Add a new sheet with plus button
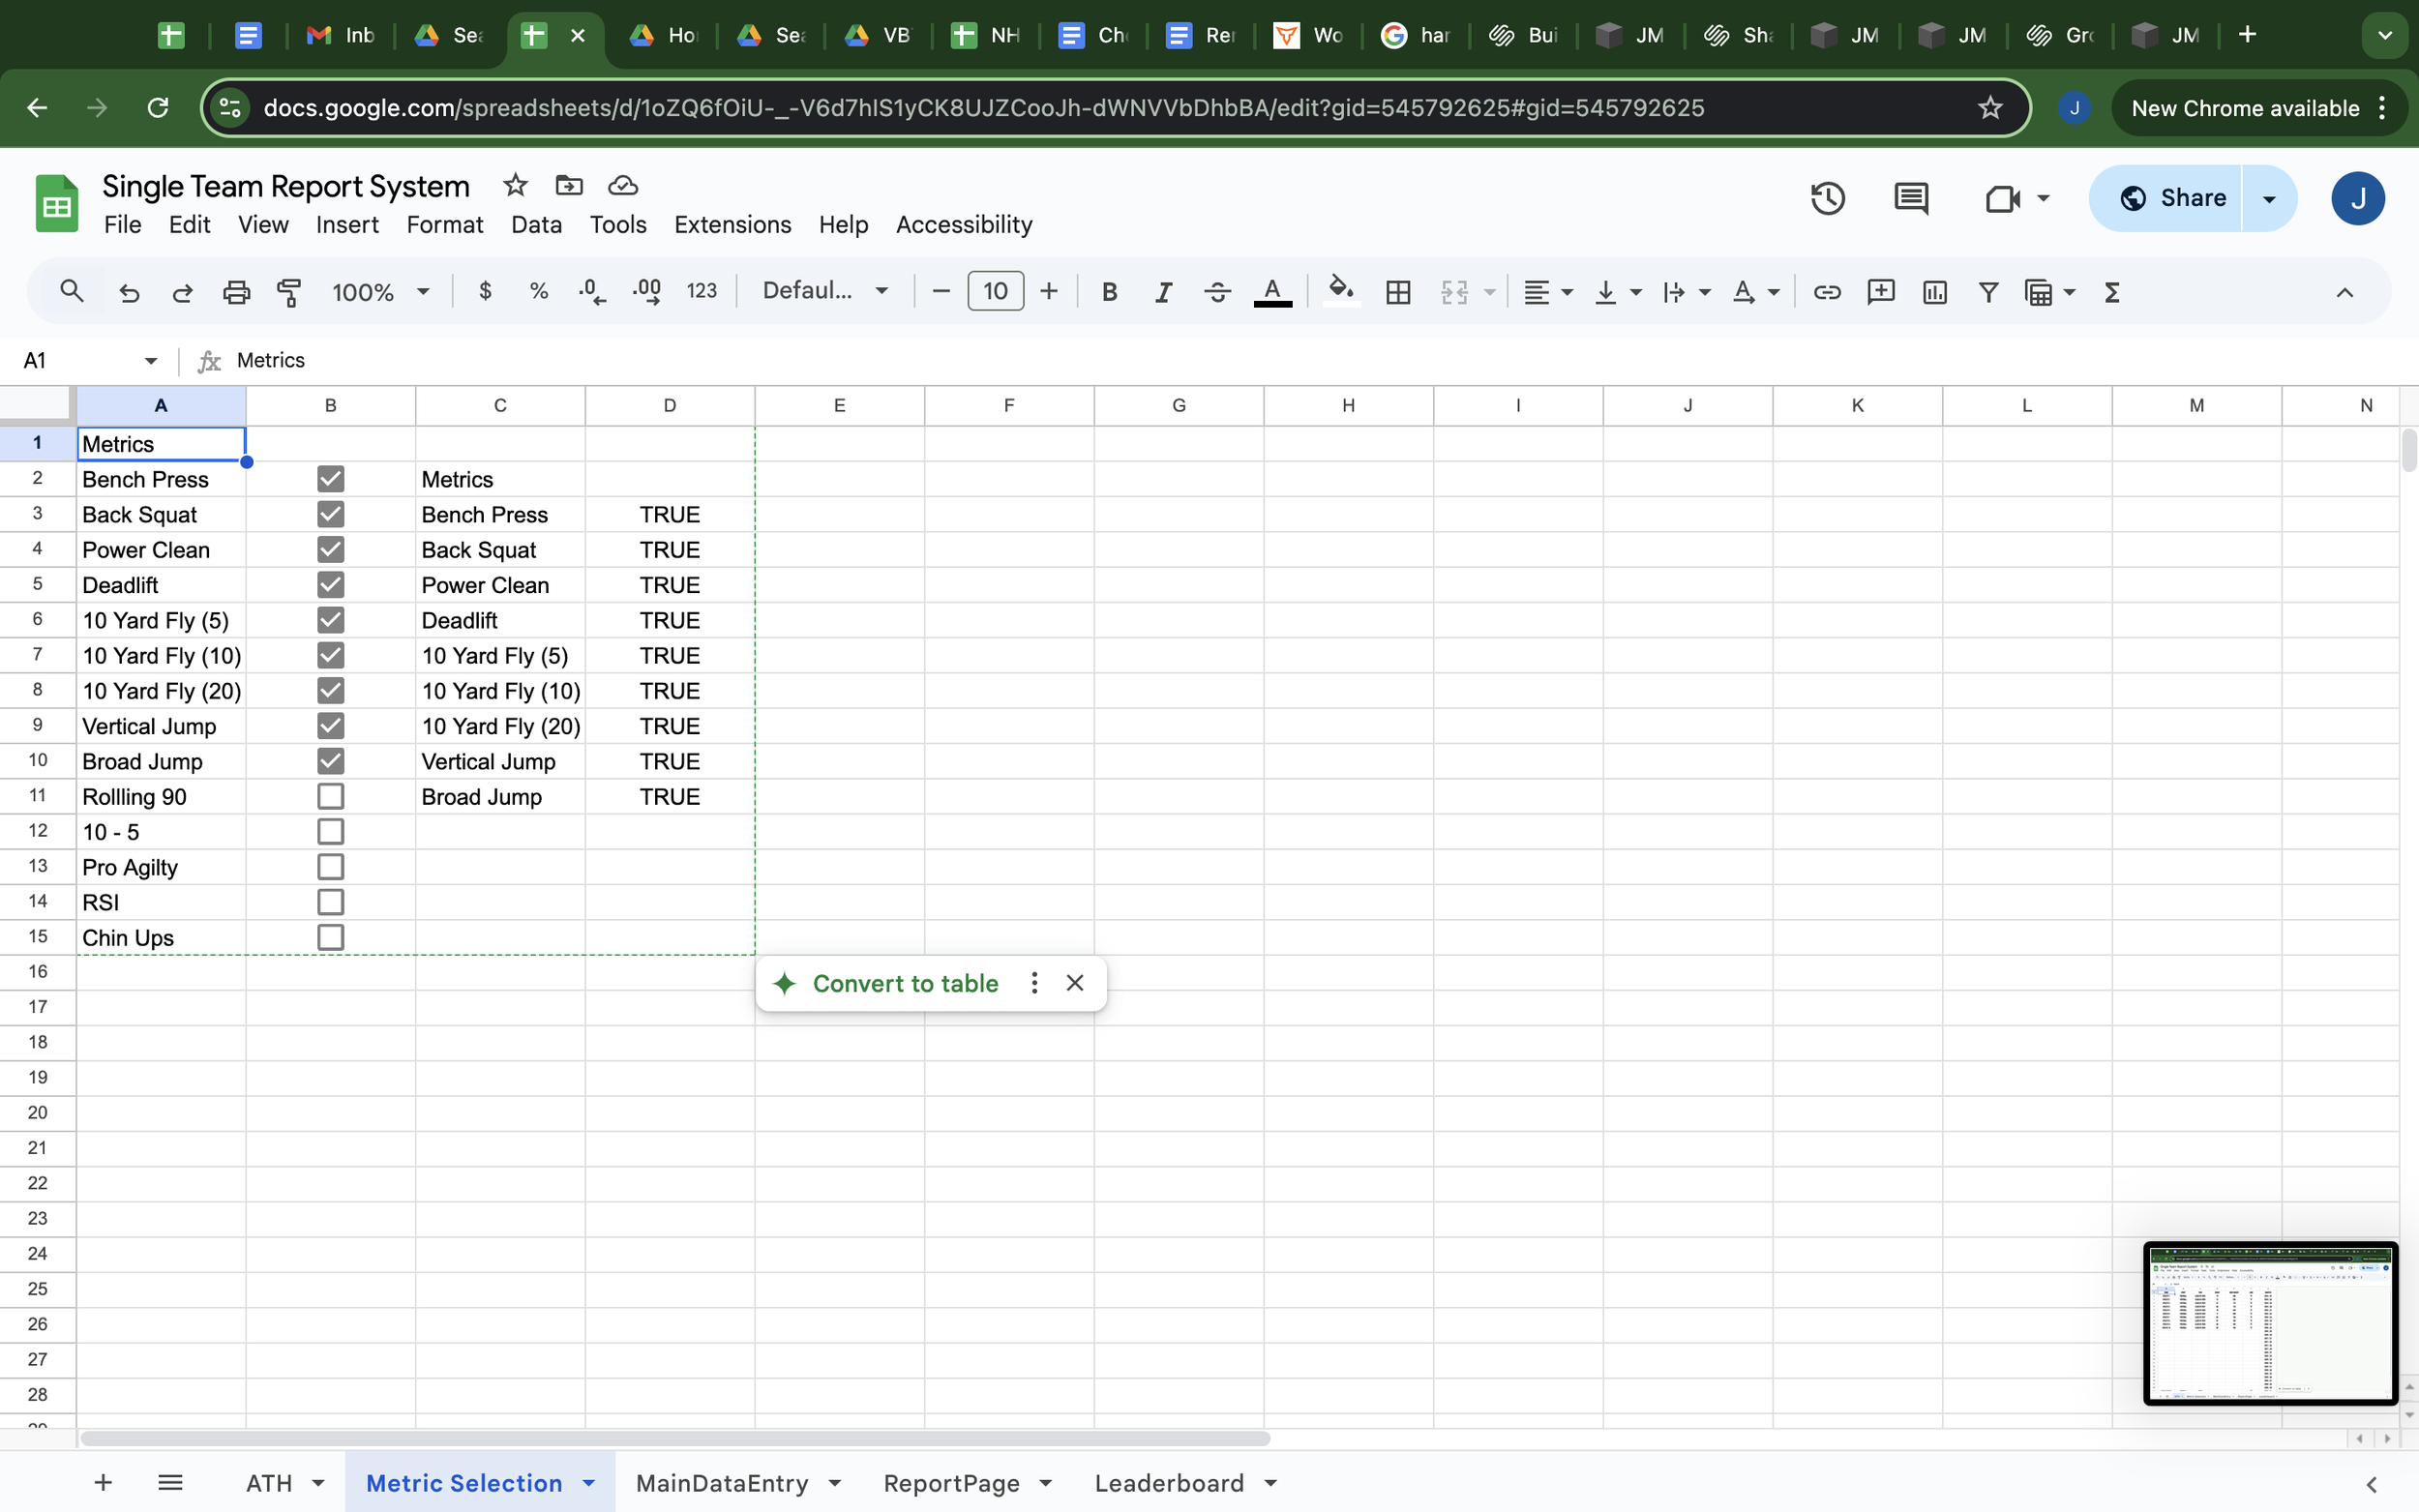The width and height of the screenshot is (2419, 1512). pyautogui.click(x=103, y=1483)
